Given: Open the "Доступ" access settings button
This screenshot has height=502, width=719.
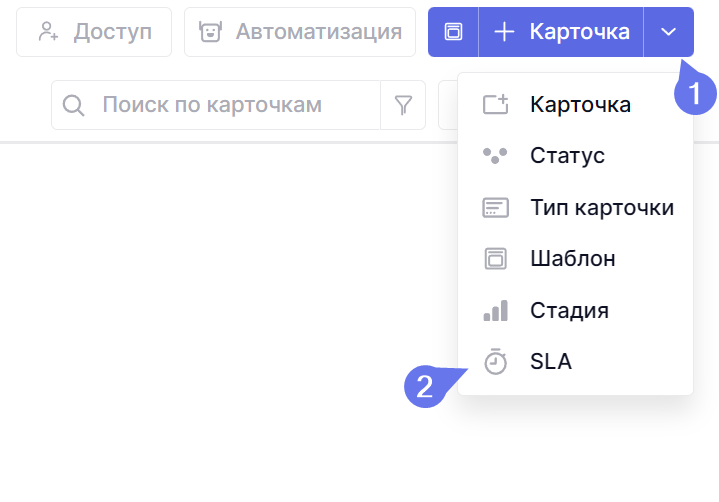Looking at the screenshot, I should coord(94,32).
